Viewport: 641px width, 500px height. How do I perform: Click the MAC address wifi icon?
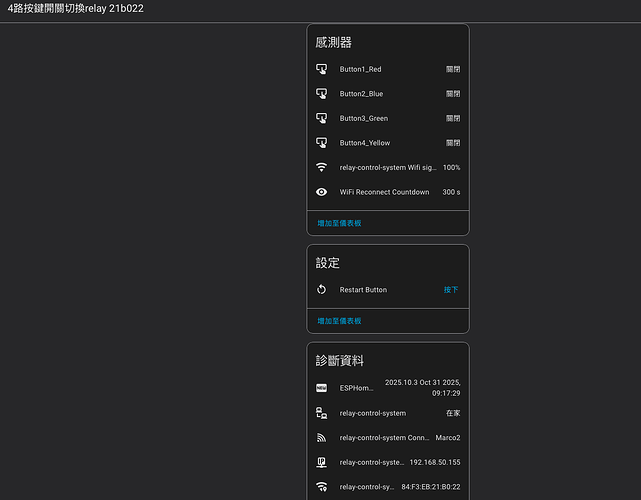[x=322, y=487]
